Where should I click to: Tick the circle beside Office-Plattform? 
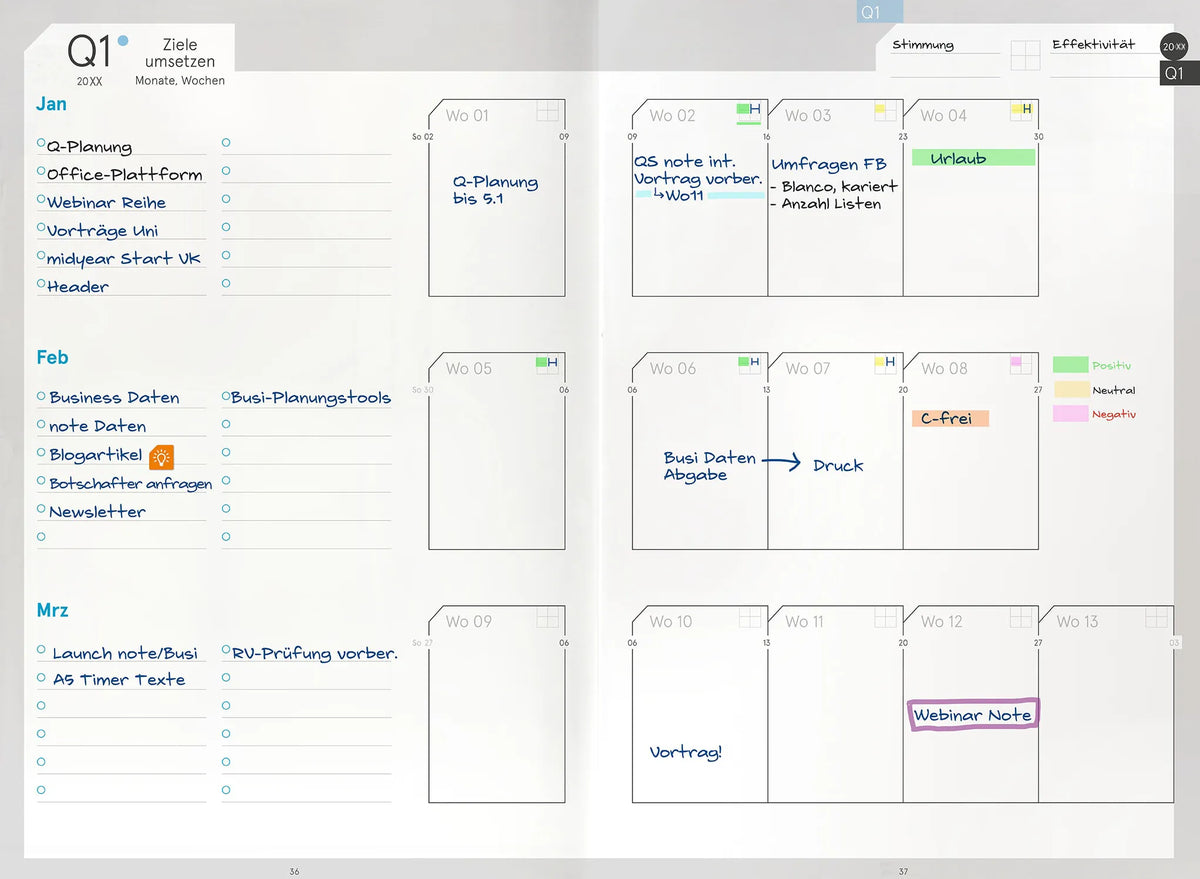tap(41, 171)
